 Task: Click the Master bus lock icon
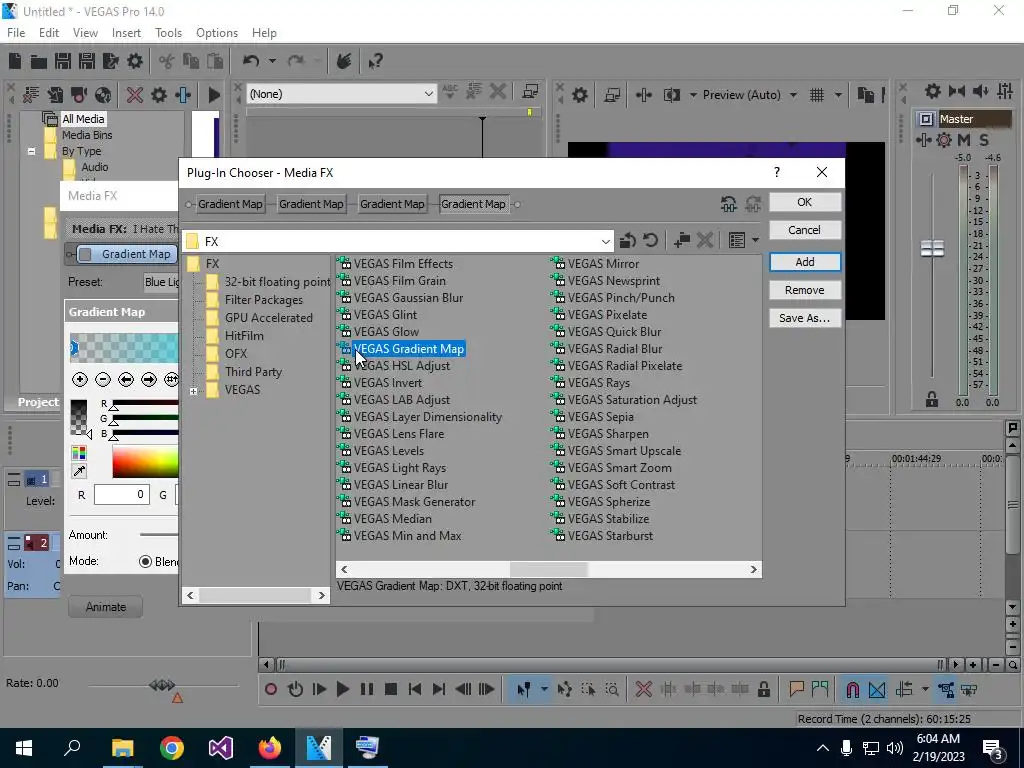click(x=932, y=400)
